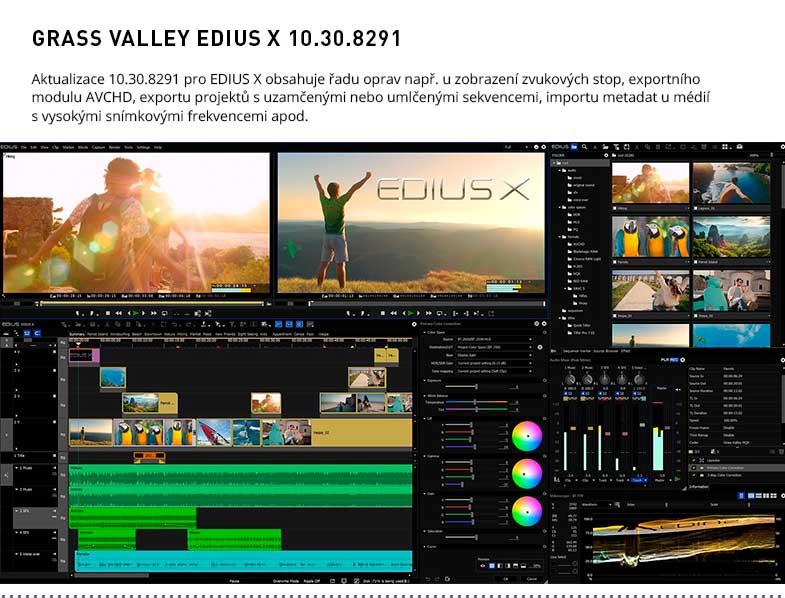Toggle the 3-Way Color Correction effect checkbox
Viewport: 785px width, 598px height.
[694, 475]
